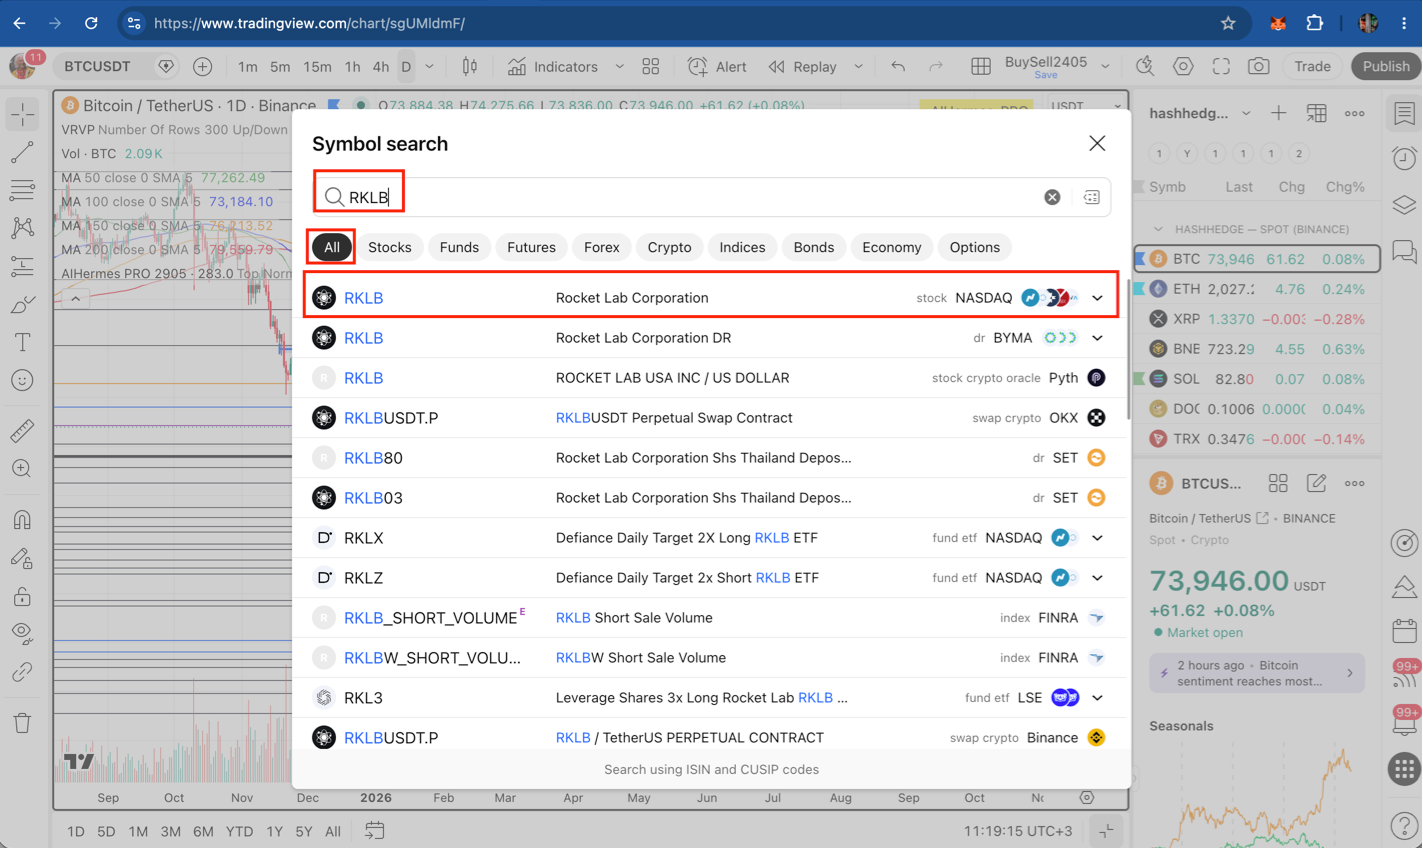Show the Indices tab results
This screenshot has height=848, width=1423.
point(742,247)
